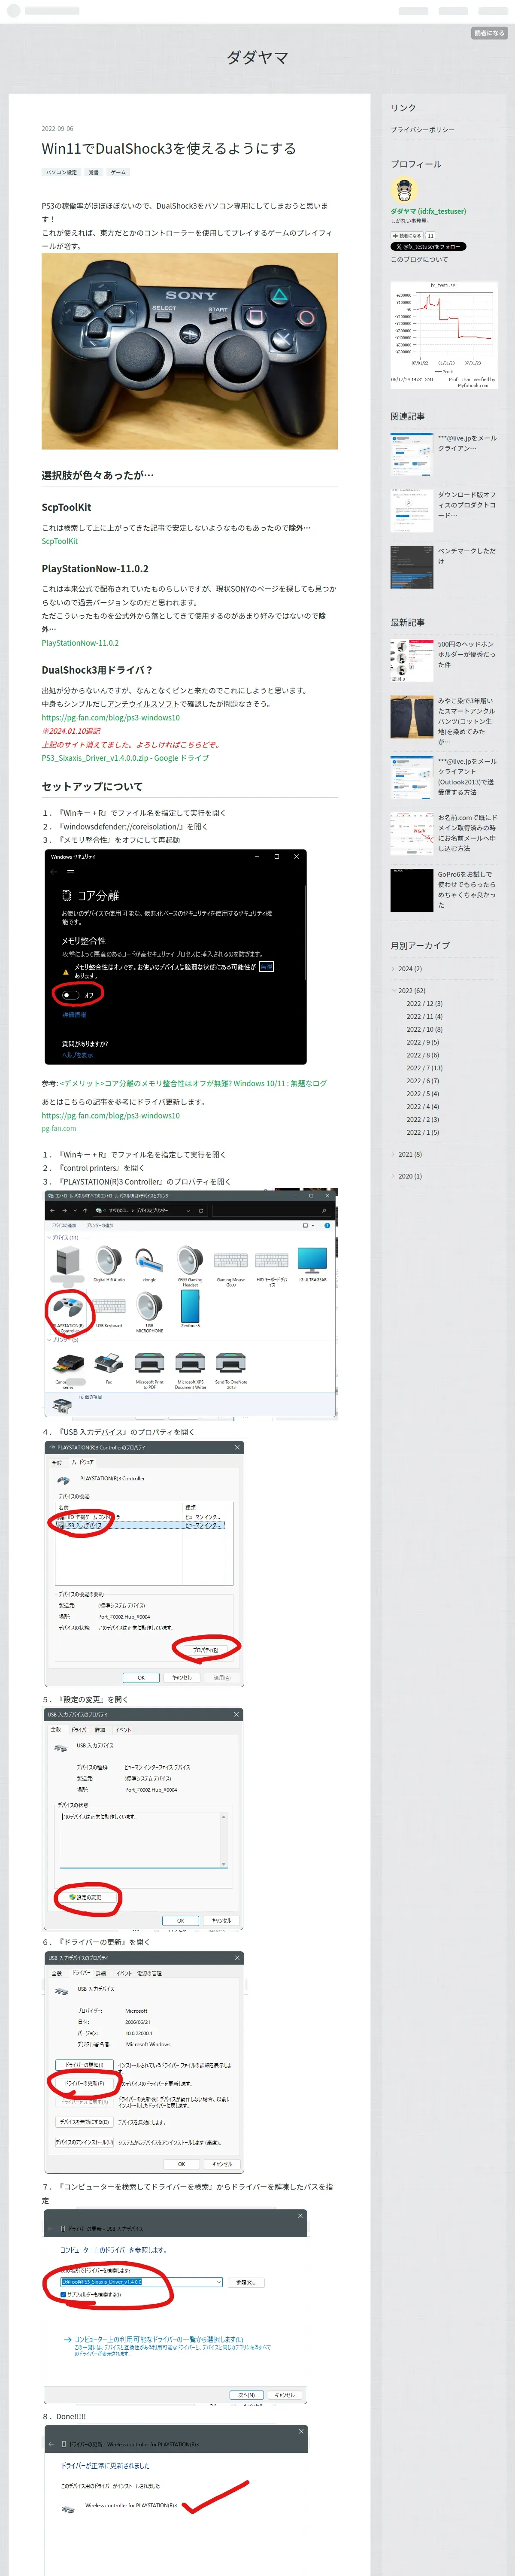515x2576 pixels.
Task: Expand the 2020 archive chevron
Action: pos(393,1176)
